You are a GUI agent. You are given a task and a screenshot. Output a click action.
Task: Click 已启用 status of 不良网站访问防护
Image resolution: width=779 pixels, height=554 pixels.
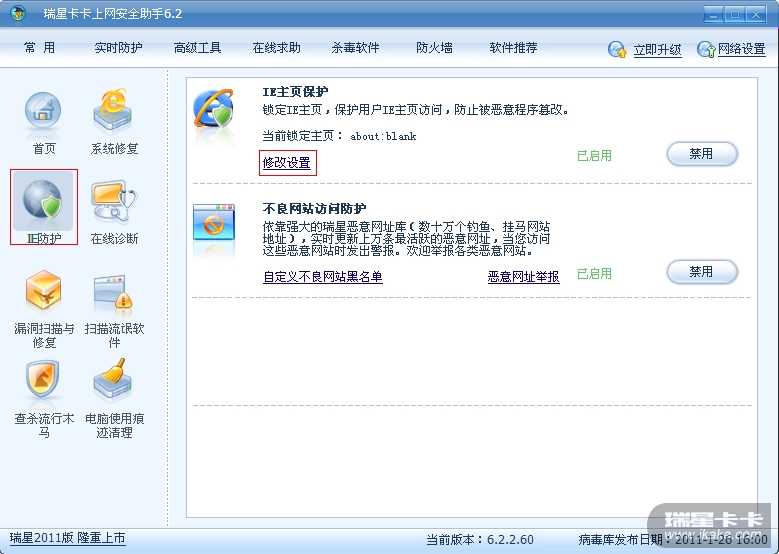[594, 273]
